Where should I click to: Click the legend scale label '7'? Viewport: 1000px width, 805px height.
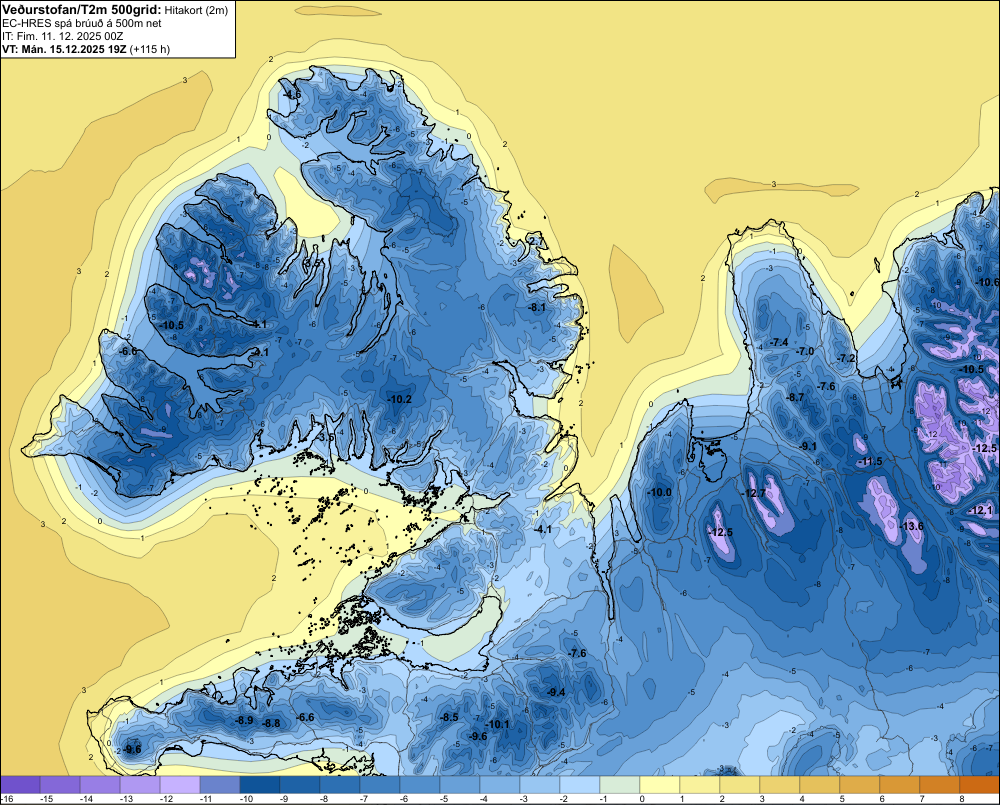pyautogui.click(x=922, y=799)
